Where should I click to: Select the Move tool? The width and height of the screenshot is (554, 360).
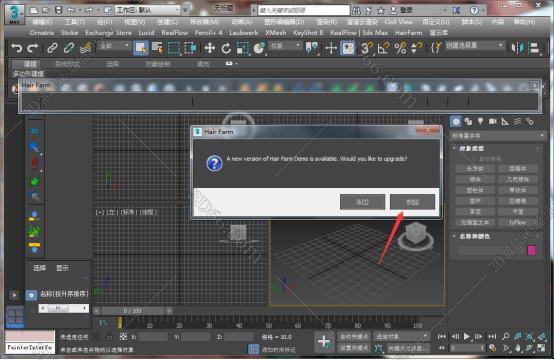210,48
